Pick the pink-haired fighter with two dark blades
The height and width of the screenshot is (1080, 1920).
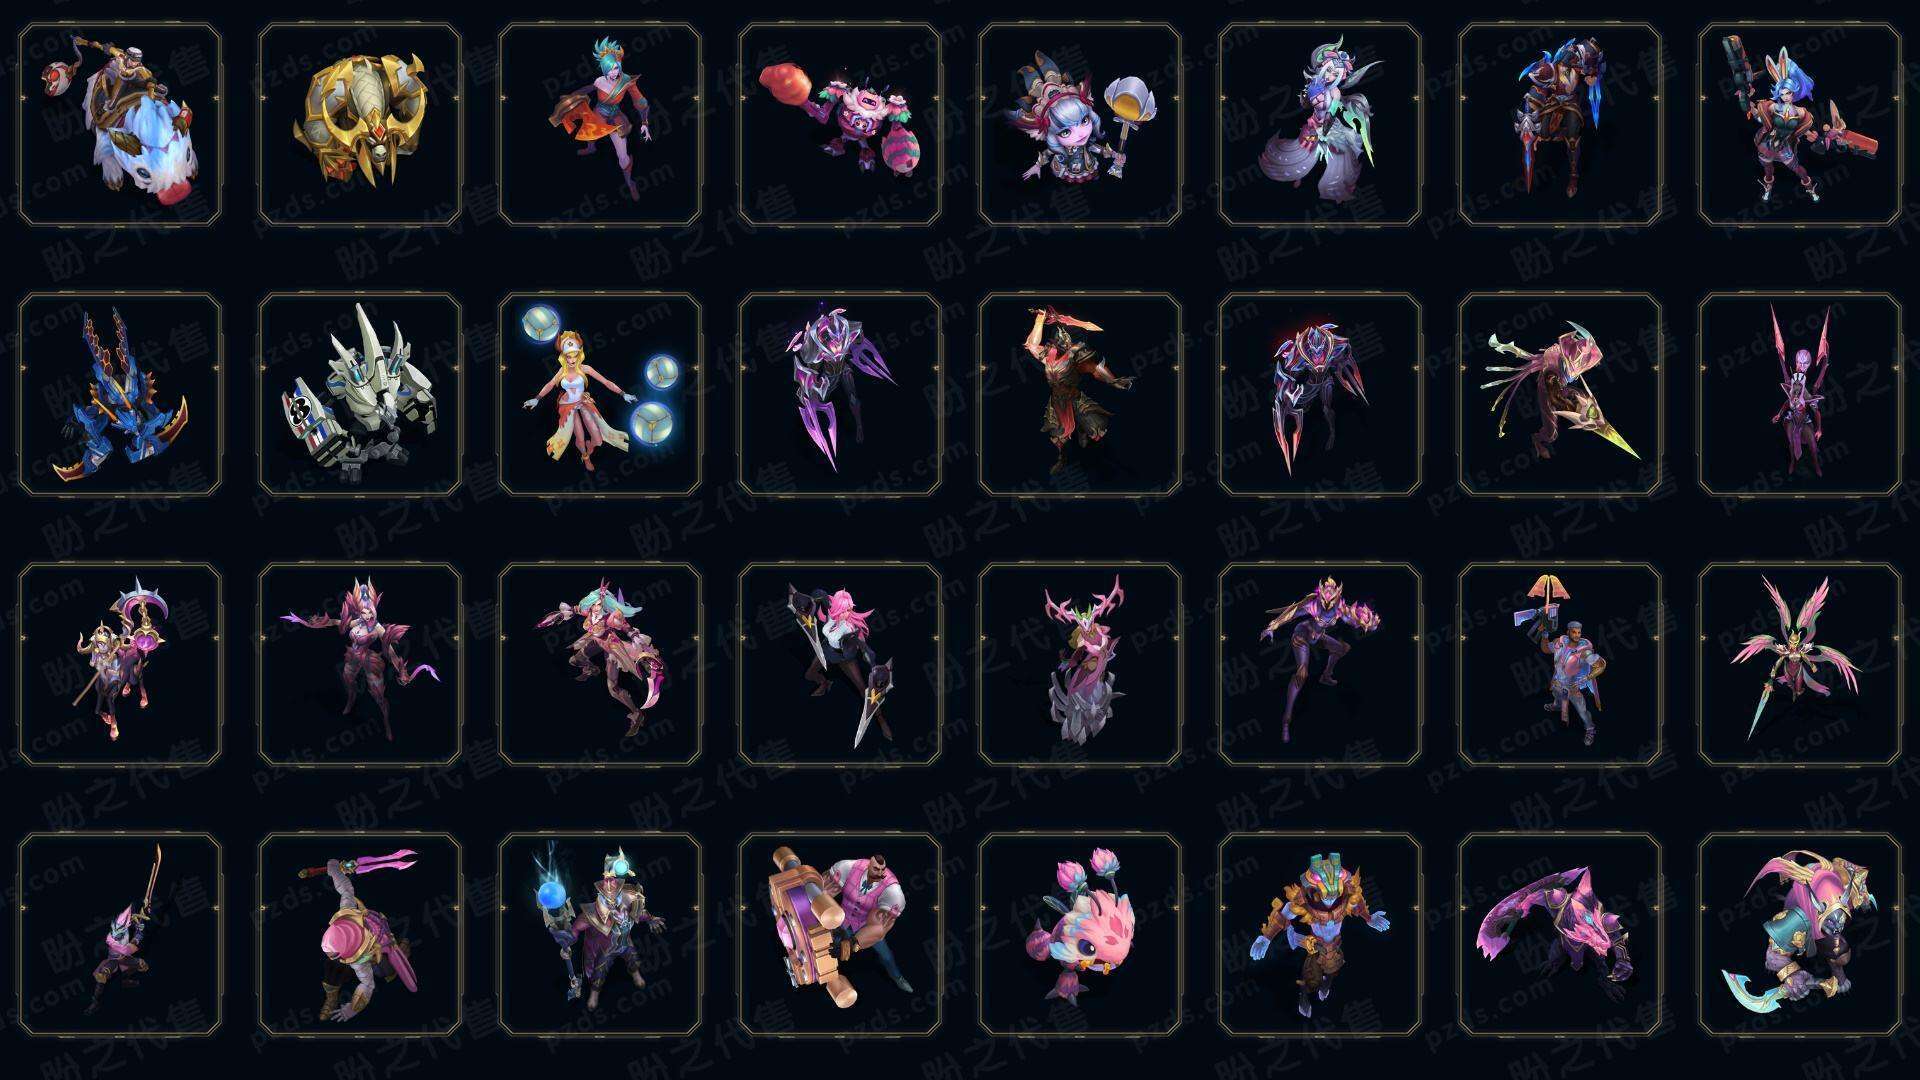click(x=840, y=664)
